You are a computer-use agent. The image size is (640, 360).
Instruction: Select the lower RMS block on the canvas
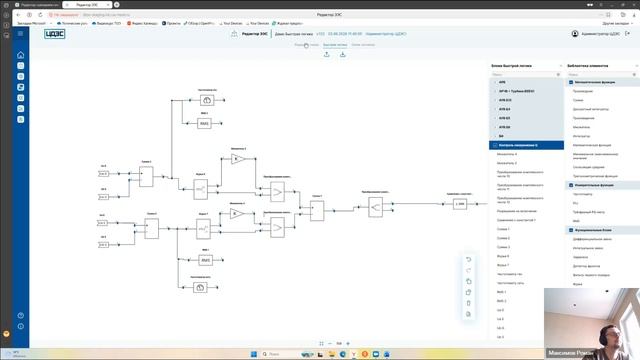coord(205,260)
